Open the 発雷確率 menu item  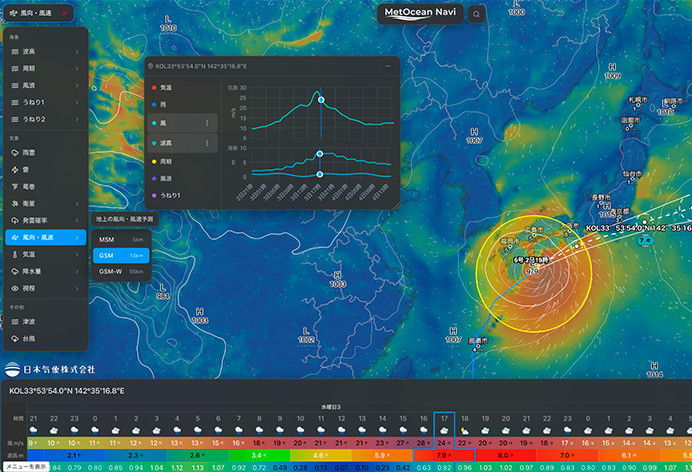tap(45, 221)
